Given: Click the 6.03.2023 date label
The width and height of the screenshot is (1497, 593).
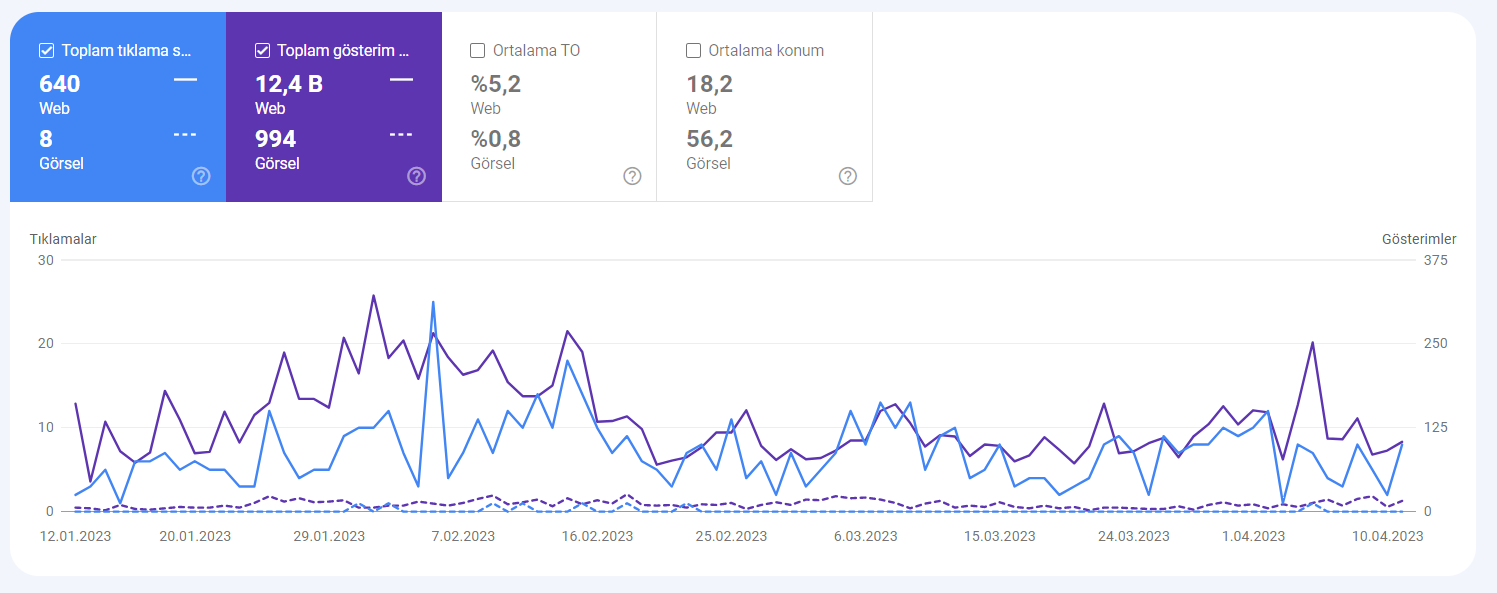Looking at the screenshot, I should tap(866, 536).
